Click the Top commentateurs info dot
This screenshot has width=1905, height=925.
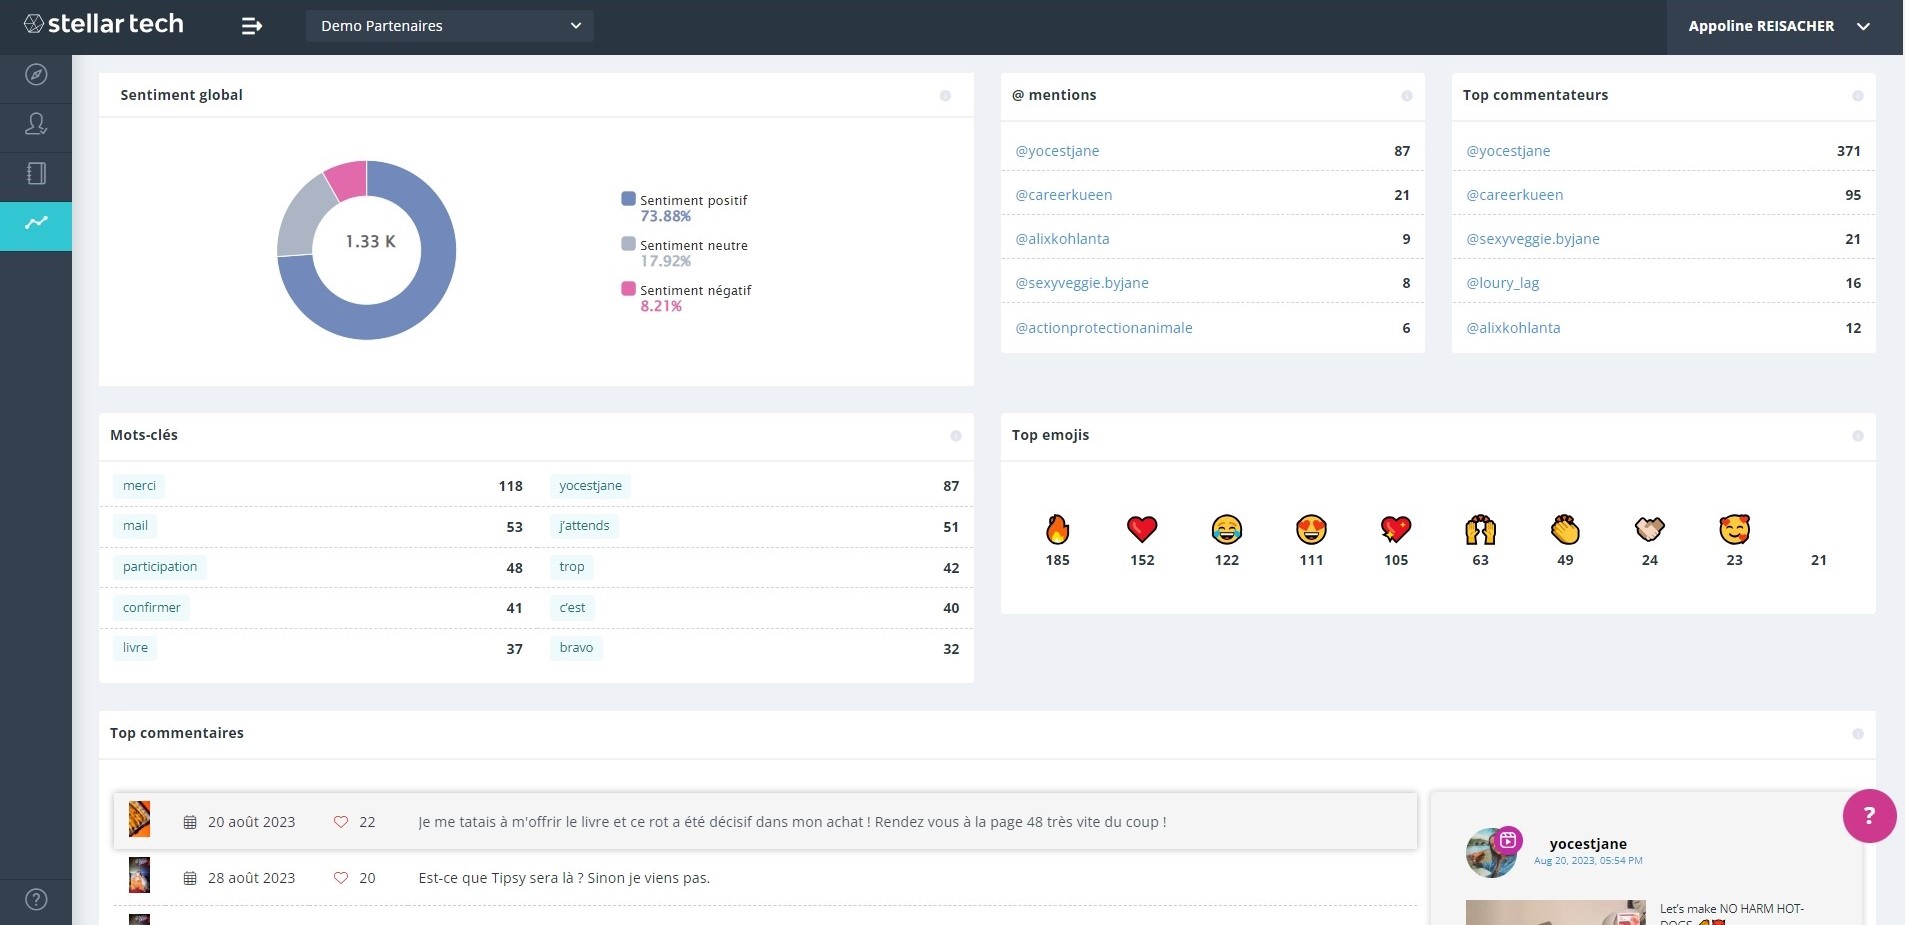(x=1857, y=96)
